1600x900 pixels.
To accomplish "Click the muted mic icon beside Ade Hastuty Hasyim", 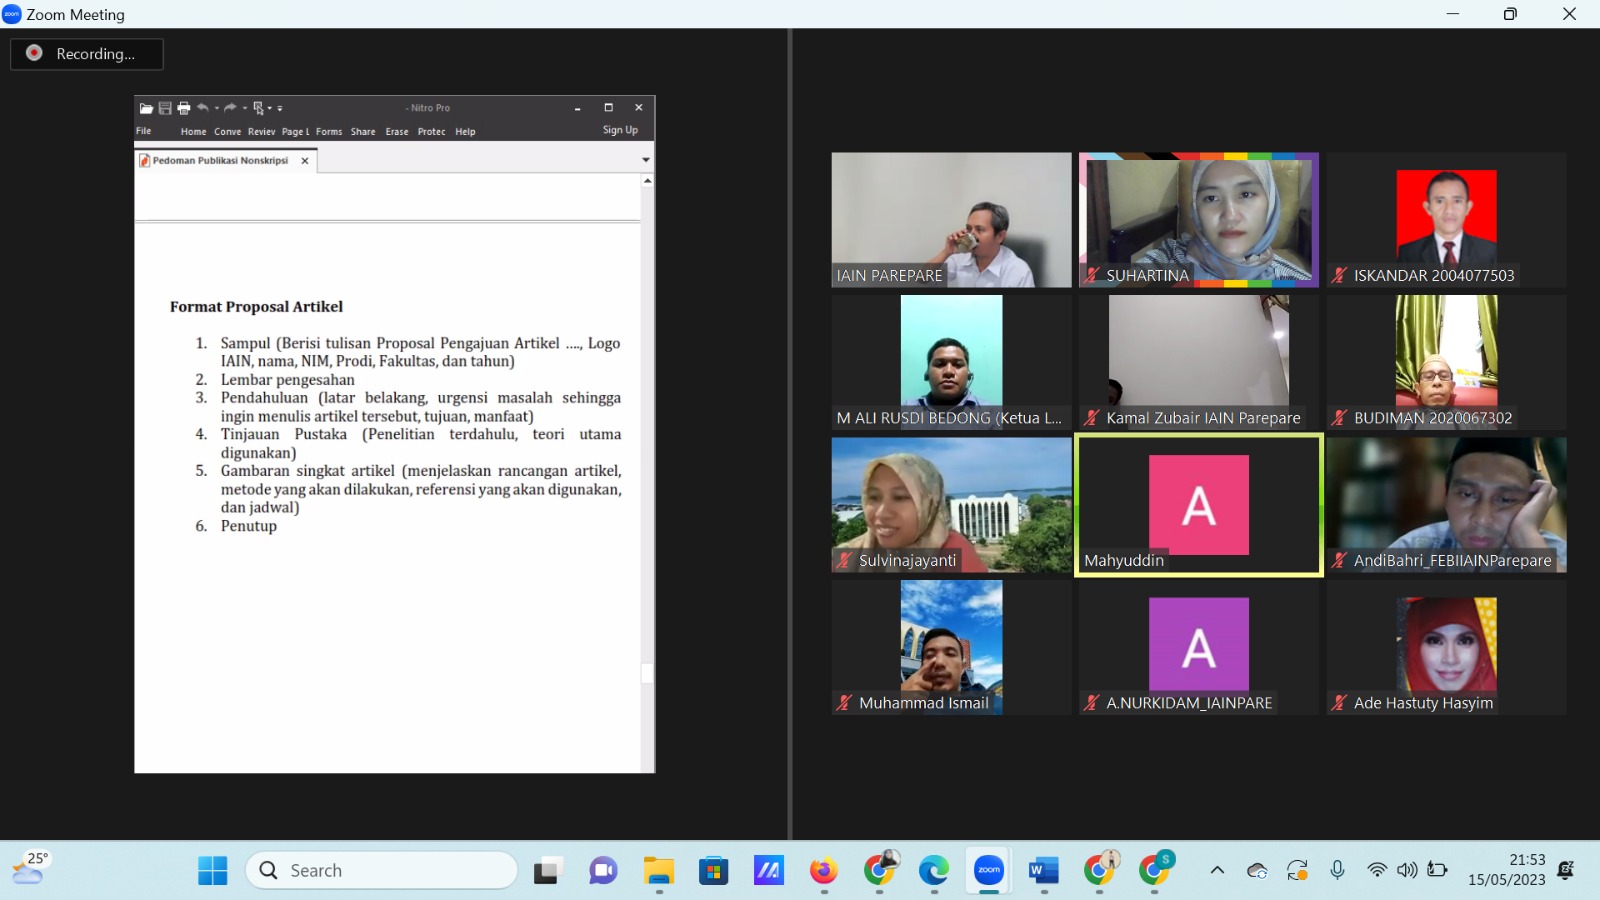I will [1339, 703].
